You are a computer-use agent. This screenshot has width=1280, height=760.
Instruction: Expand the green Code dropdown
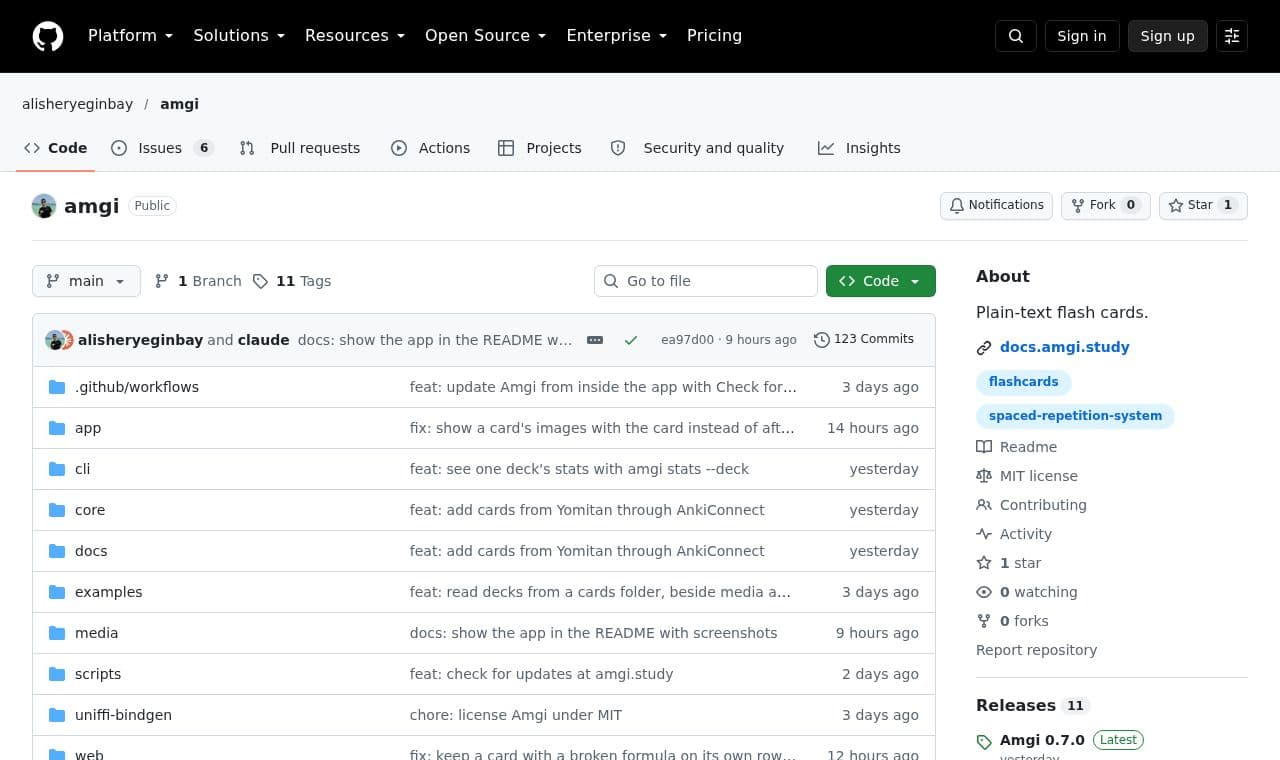pos(881,281)
